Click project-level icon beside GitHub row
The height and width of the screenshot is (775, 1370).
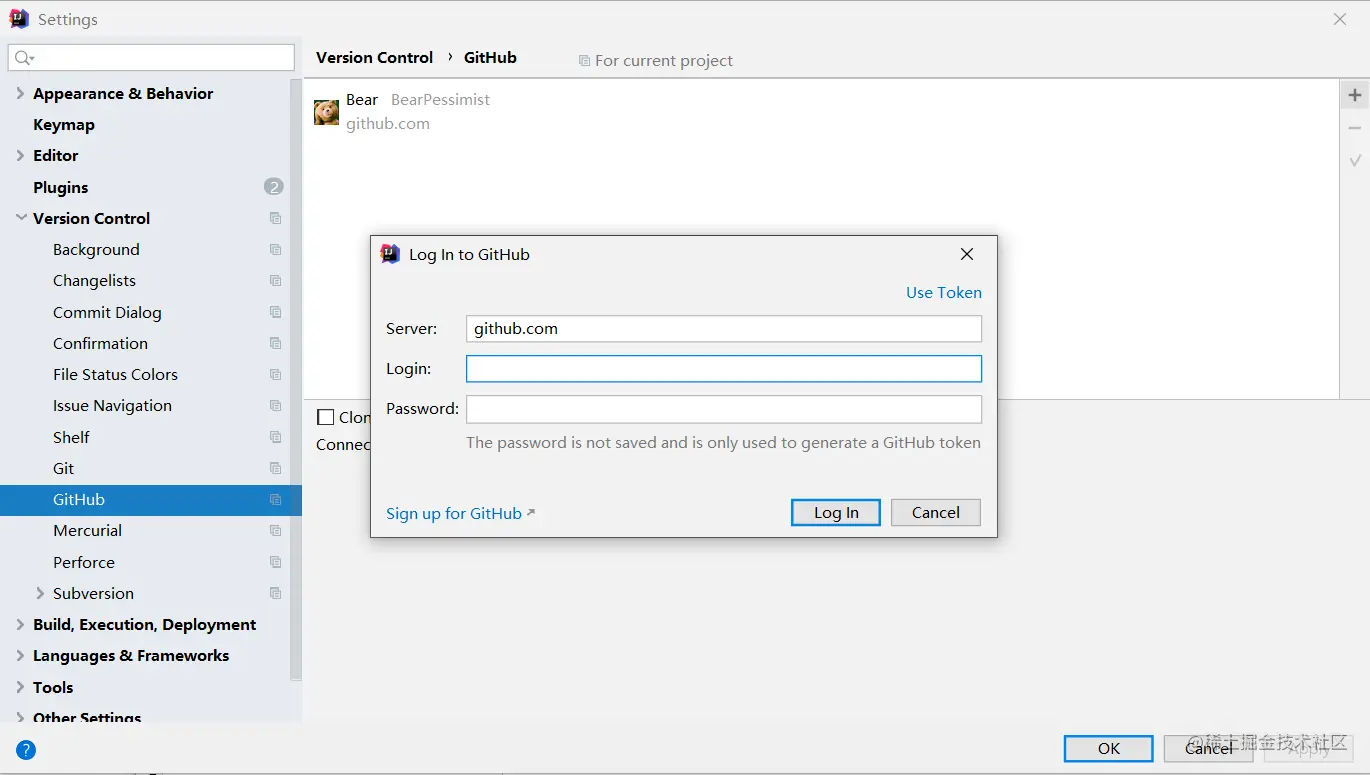pyautogui.click(x=275, y=499)
